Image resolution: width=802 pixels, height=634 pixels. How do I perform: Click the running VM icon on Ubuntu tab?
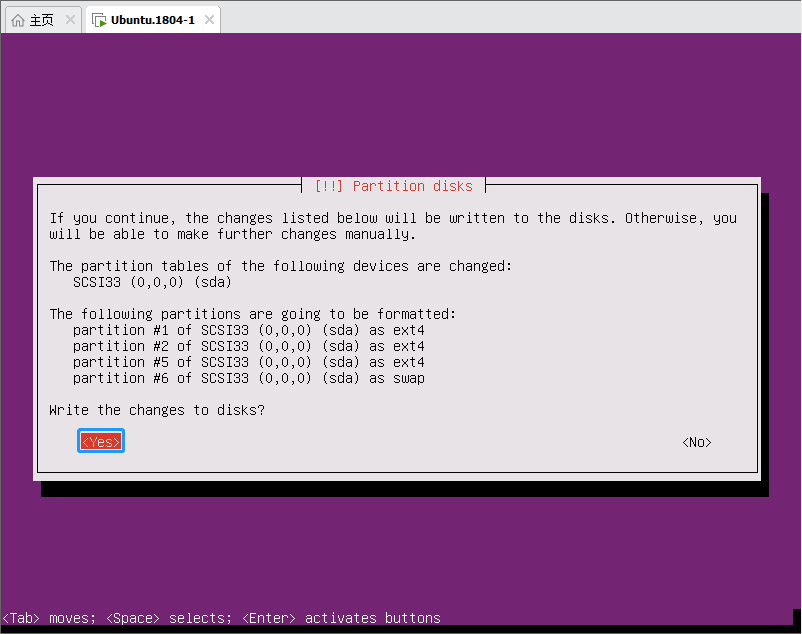99,20
